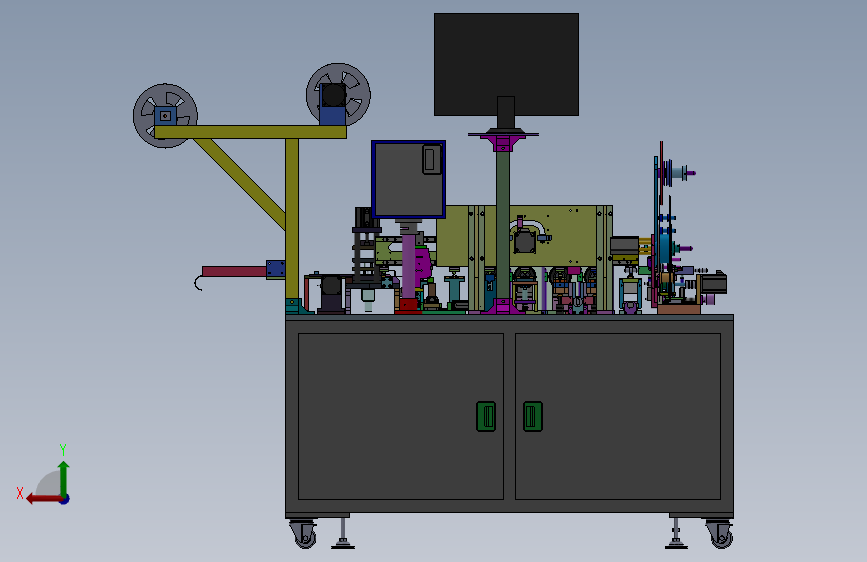Click the green Y axis arrow of the triad
The width and height of the screenshot is (867, 562).
[64, 478]
